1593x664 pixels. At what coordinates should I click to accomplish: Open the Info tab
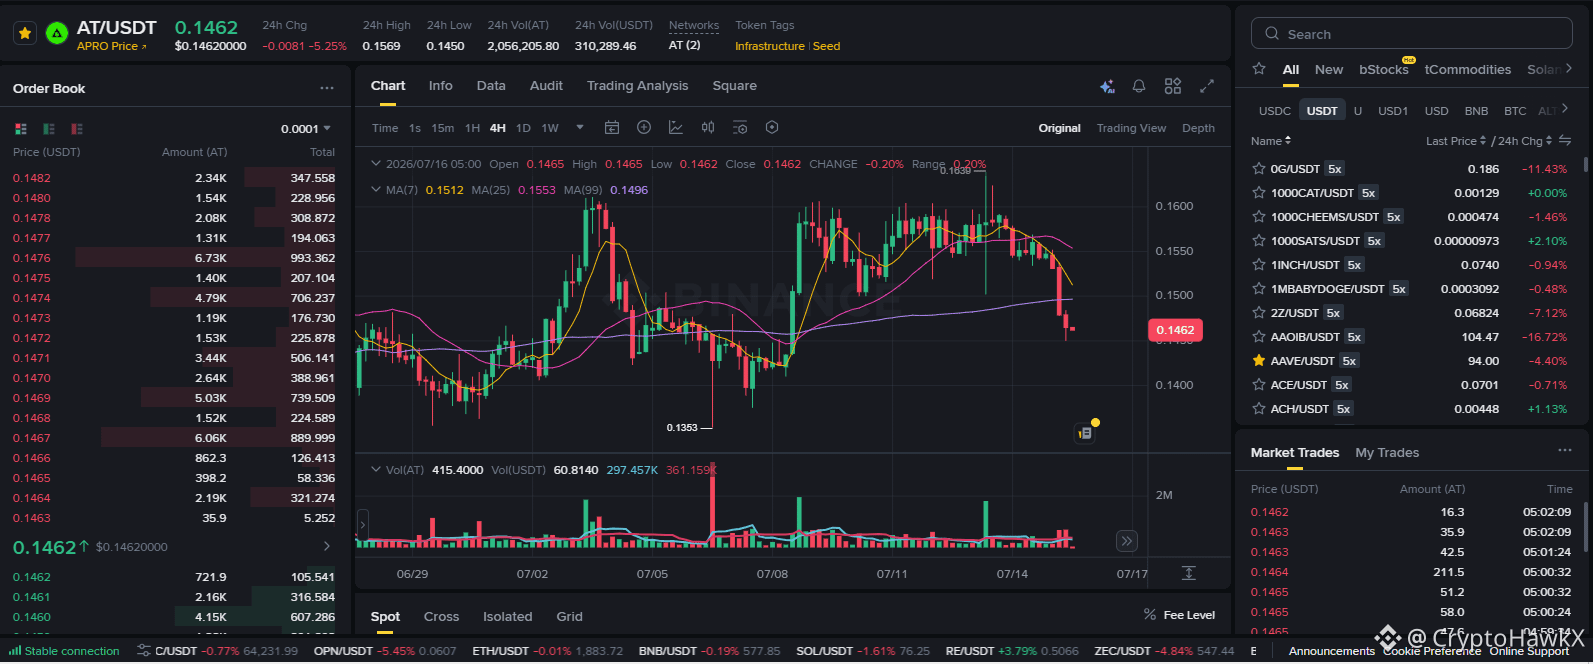pos(440,86)
